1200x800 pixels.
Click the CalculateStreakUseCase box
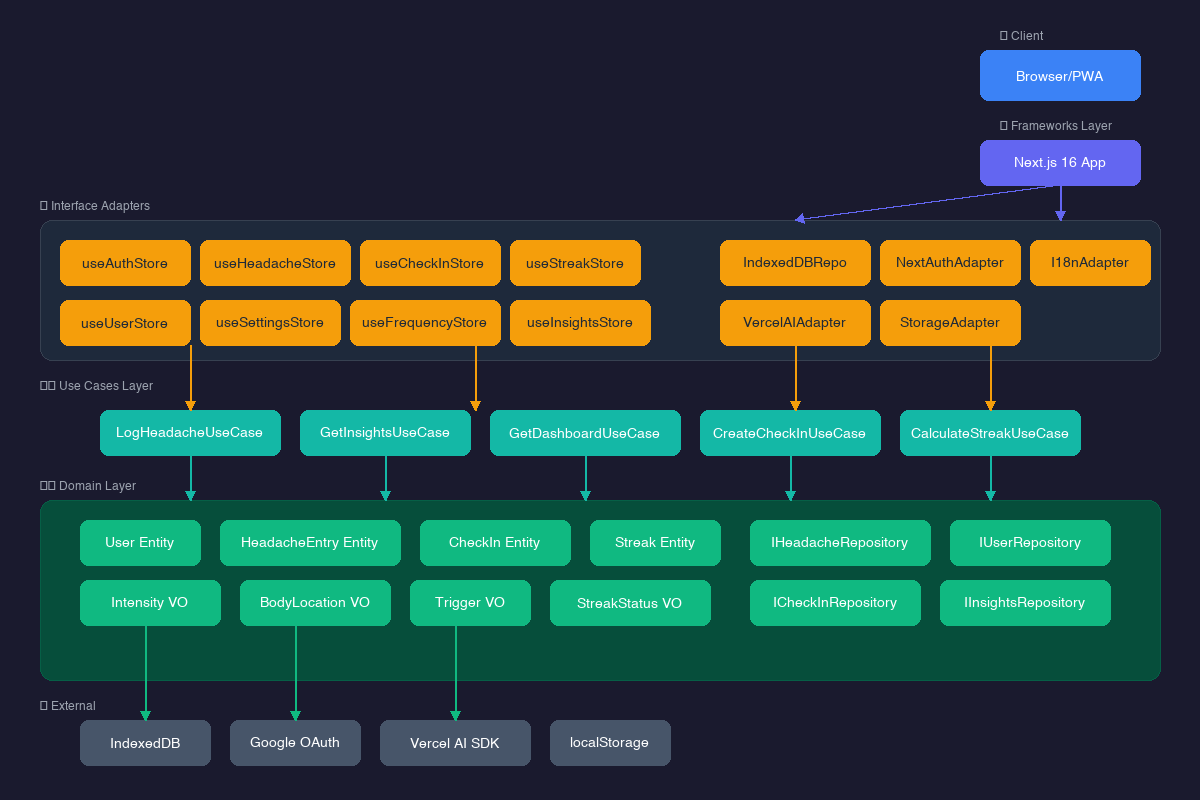[x=990, y=433]
